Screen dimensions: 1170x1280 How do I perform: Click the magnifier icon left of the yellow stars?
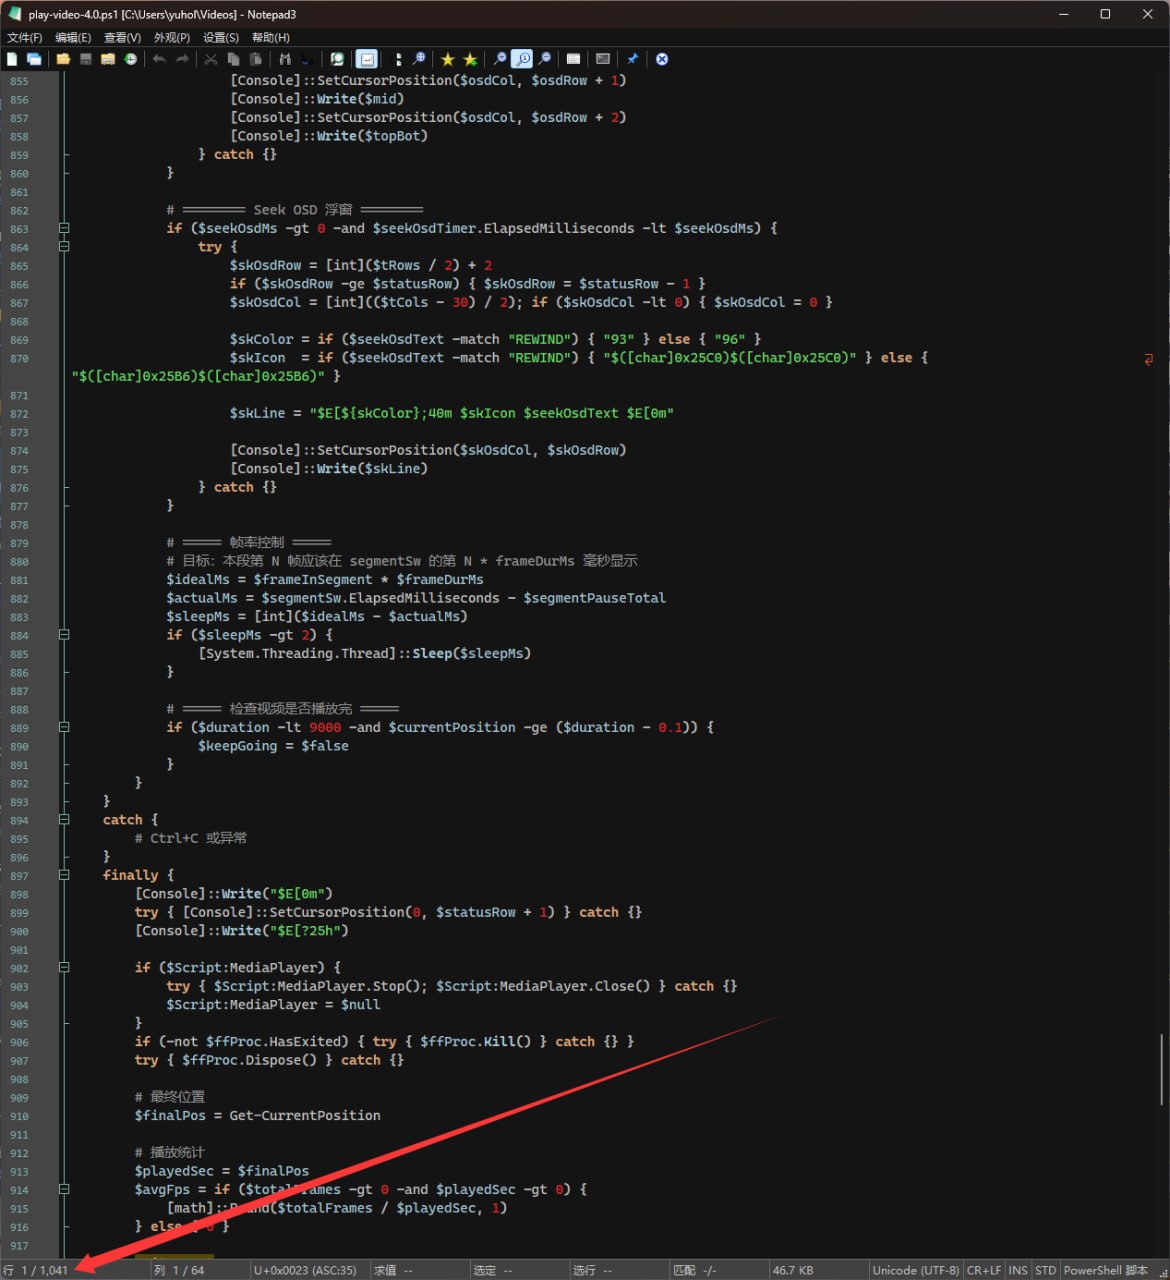pyautogui.click(x=419, y=60)
